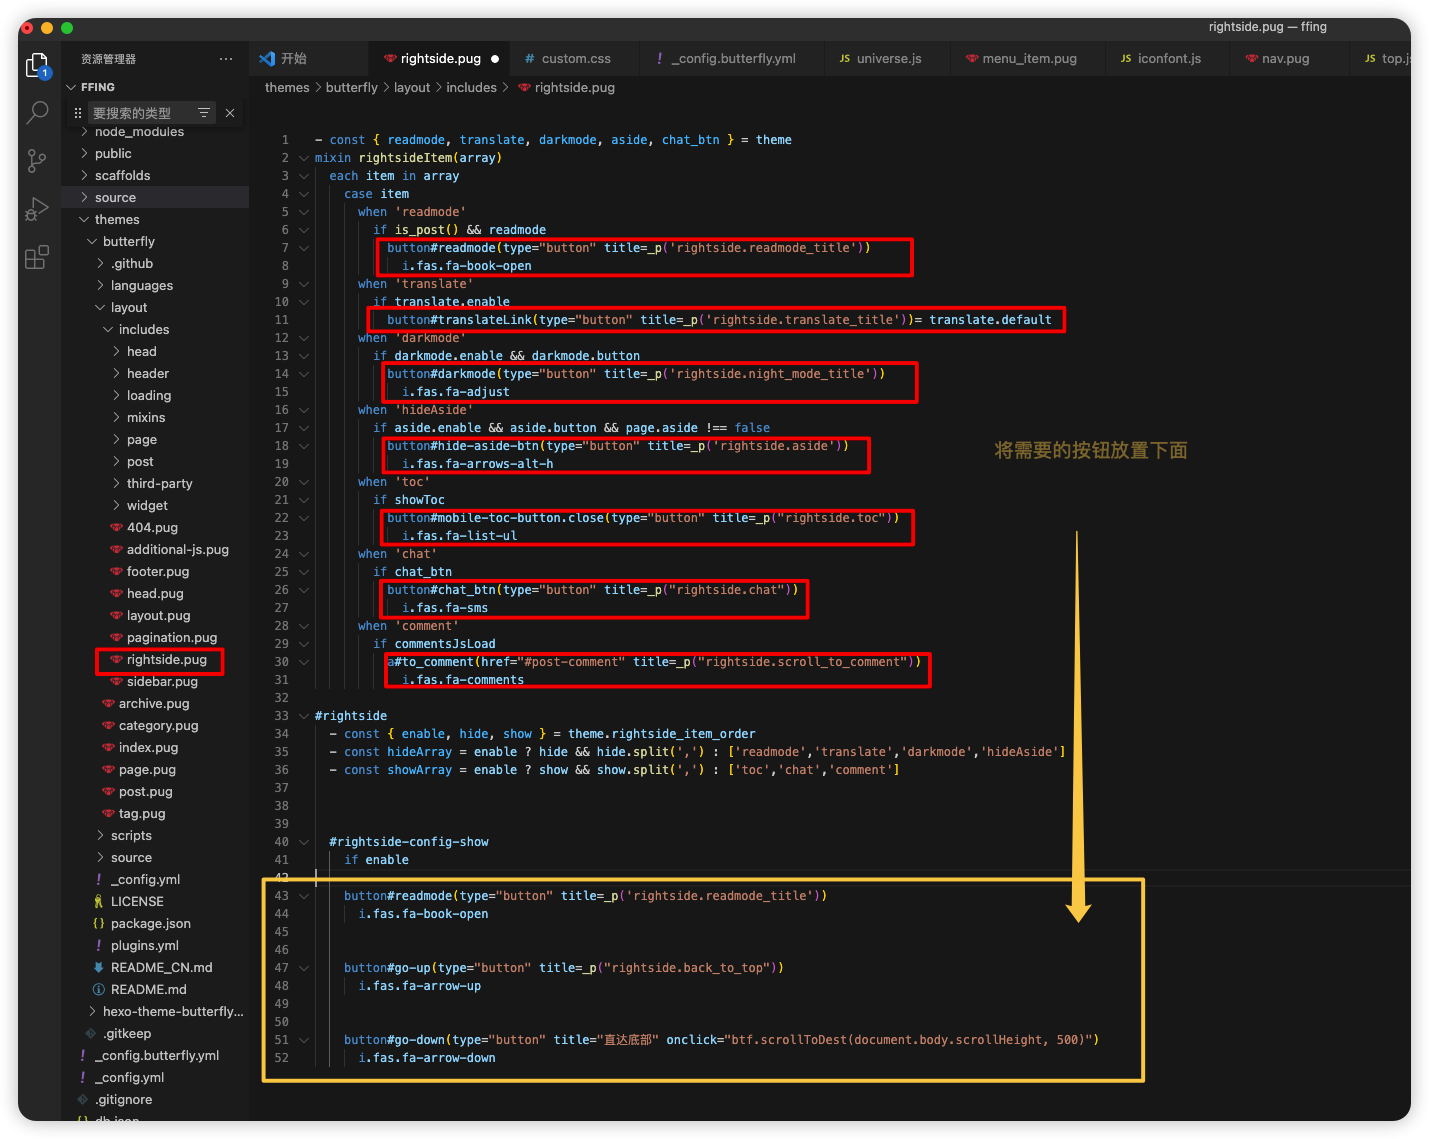Screen dimensions: 1429x1139
Task: Open the Extensions view icon
Action: (37, 257)
